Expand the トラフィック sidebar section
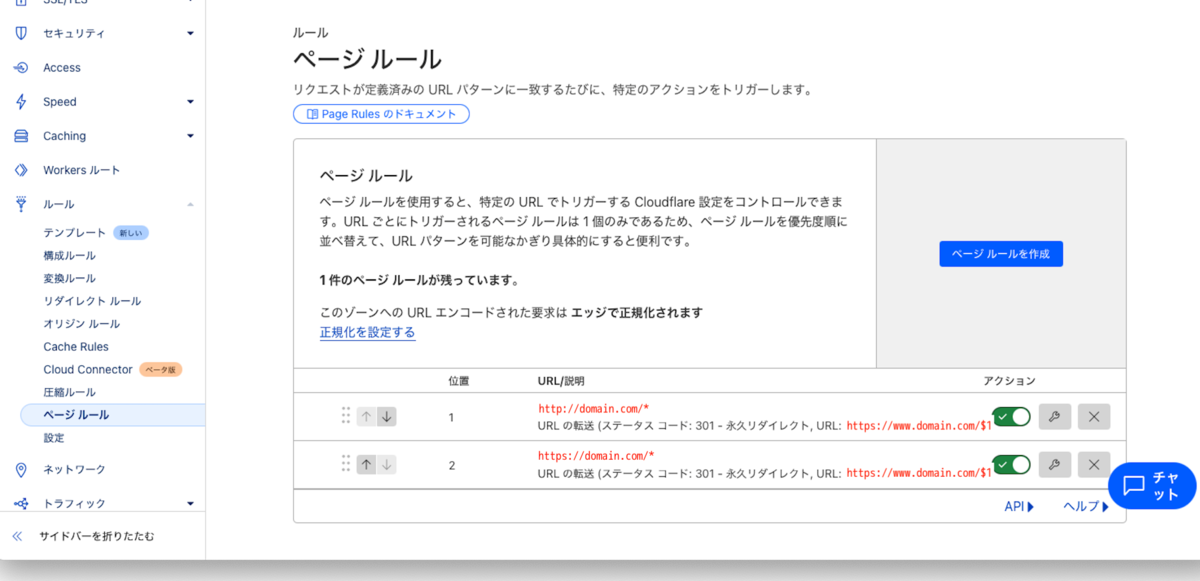The image size is (1200, 581). 190,504
